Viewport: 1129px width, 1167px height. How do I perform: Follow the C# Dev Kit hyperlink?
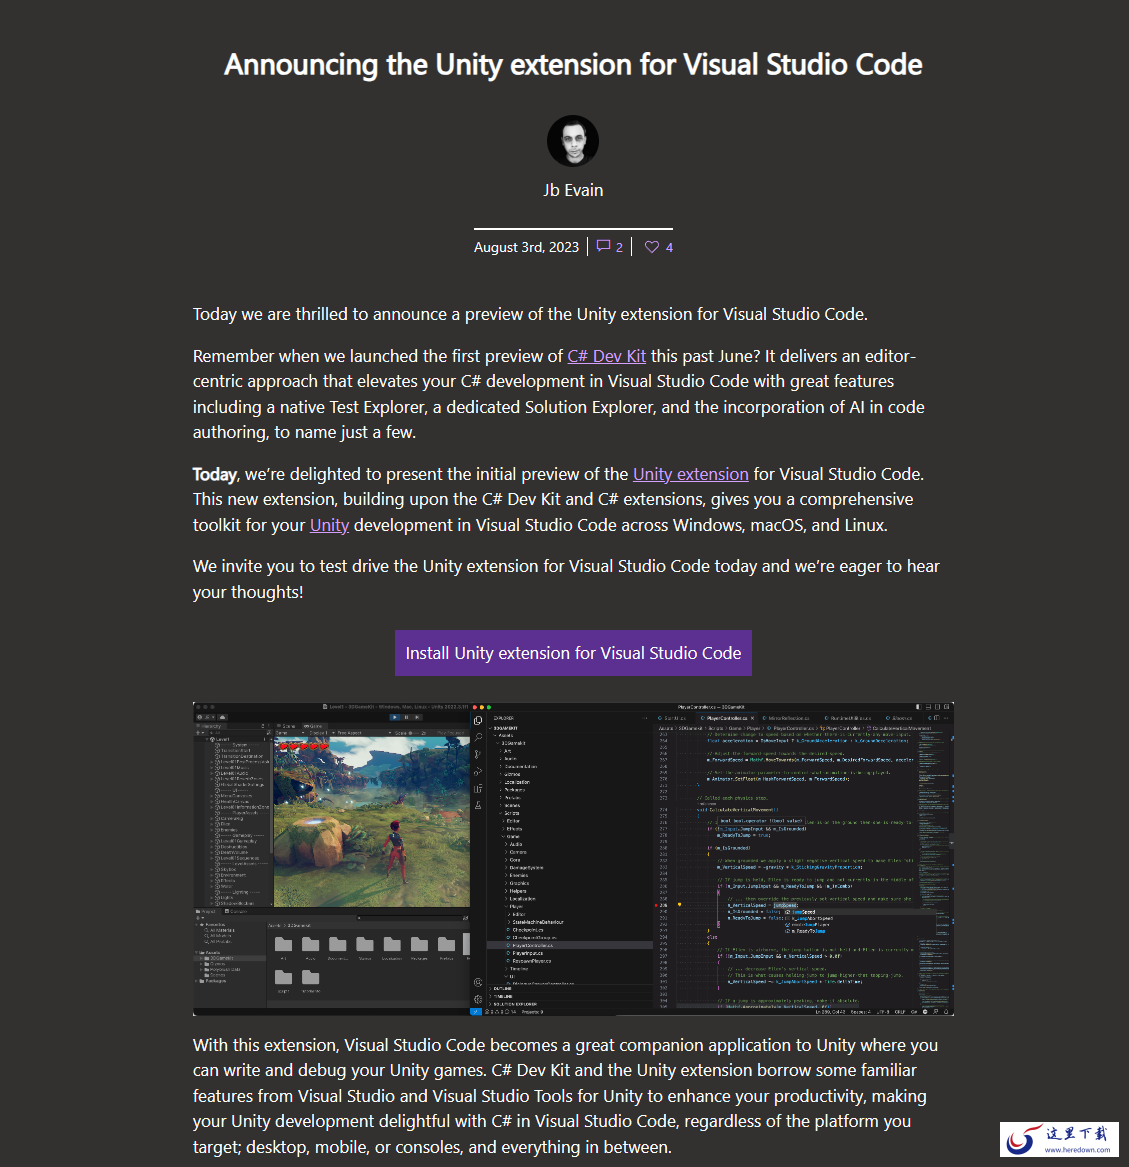click(x=607, y=356)
